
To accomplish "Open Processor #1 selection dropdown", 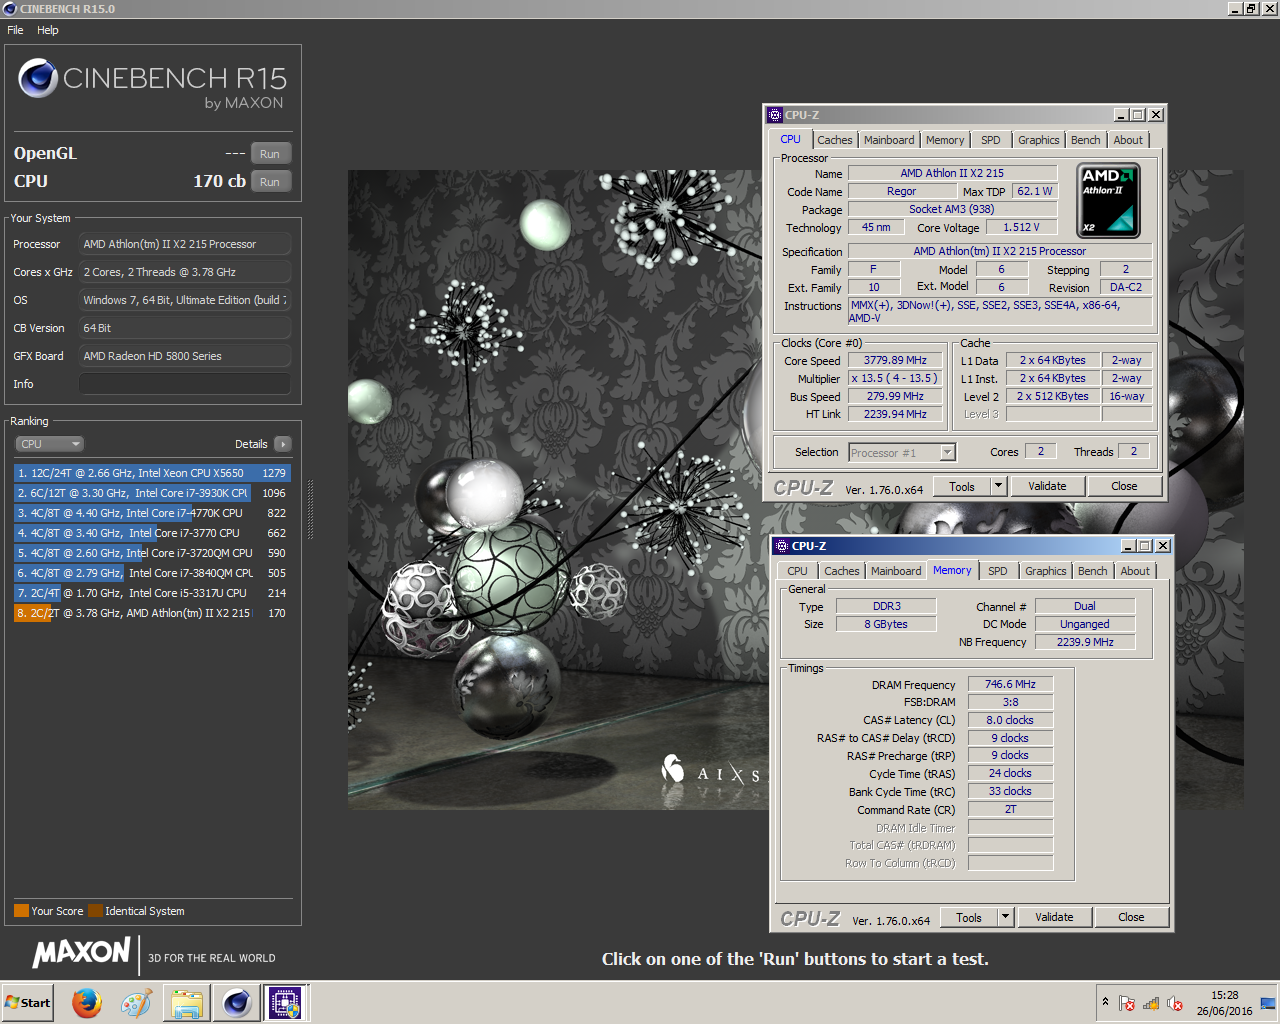I will [x=902, y=453].
